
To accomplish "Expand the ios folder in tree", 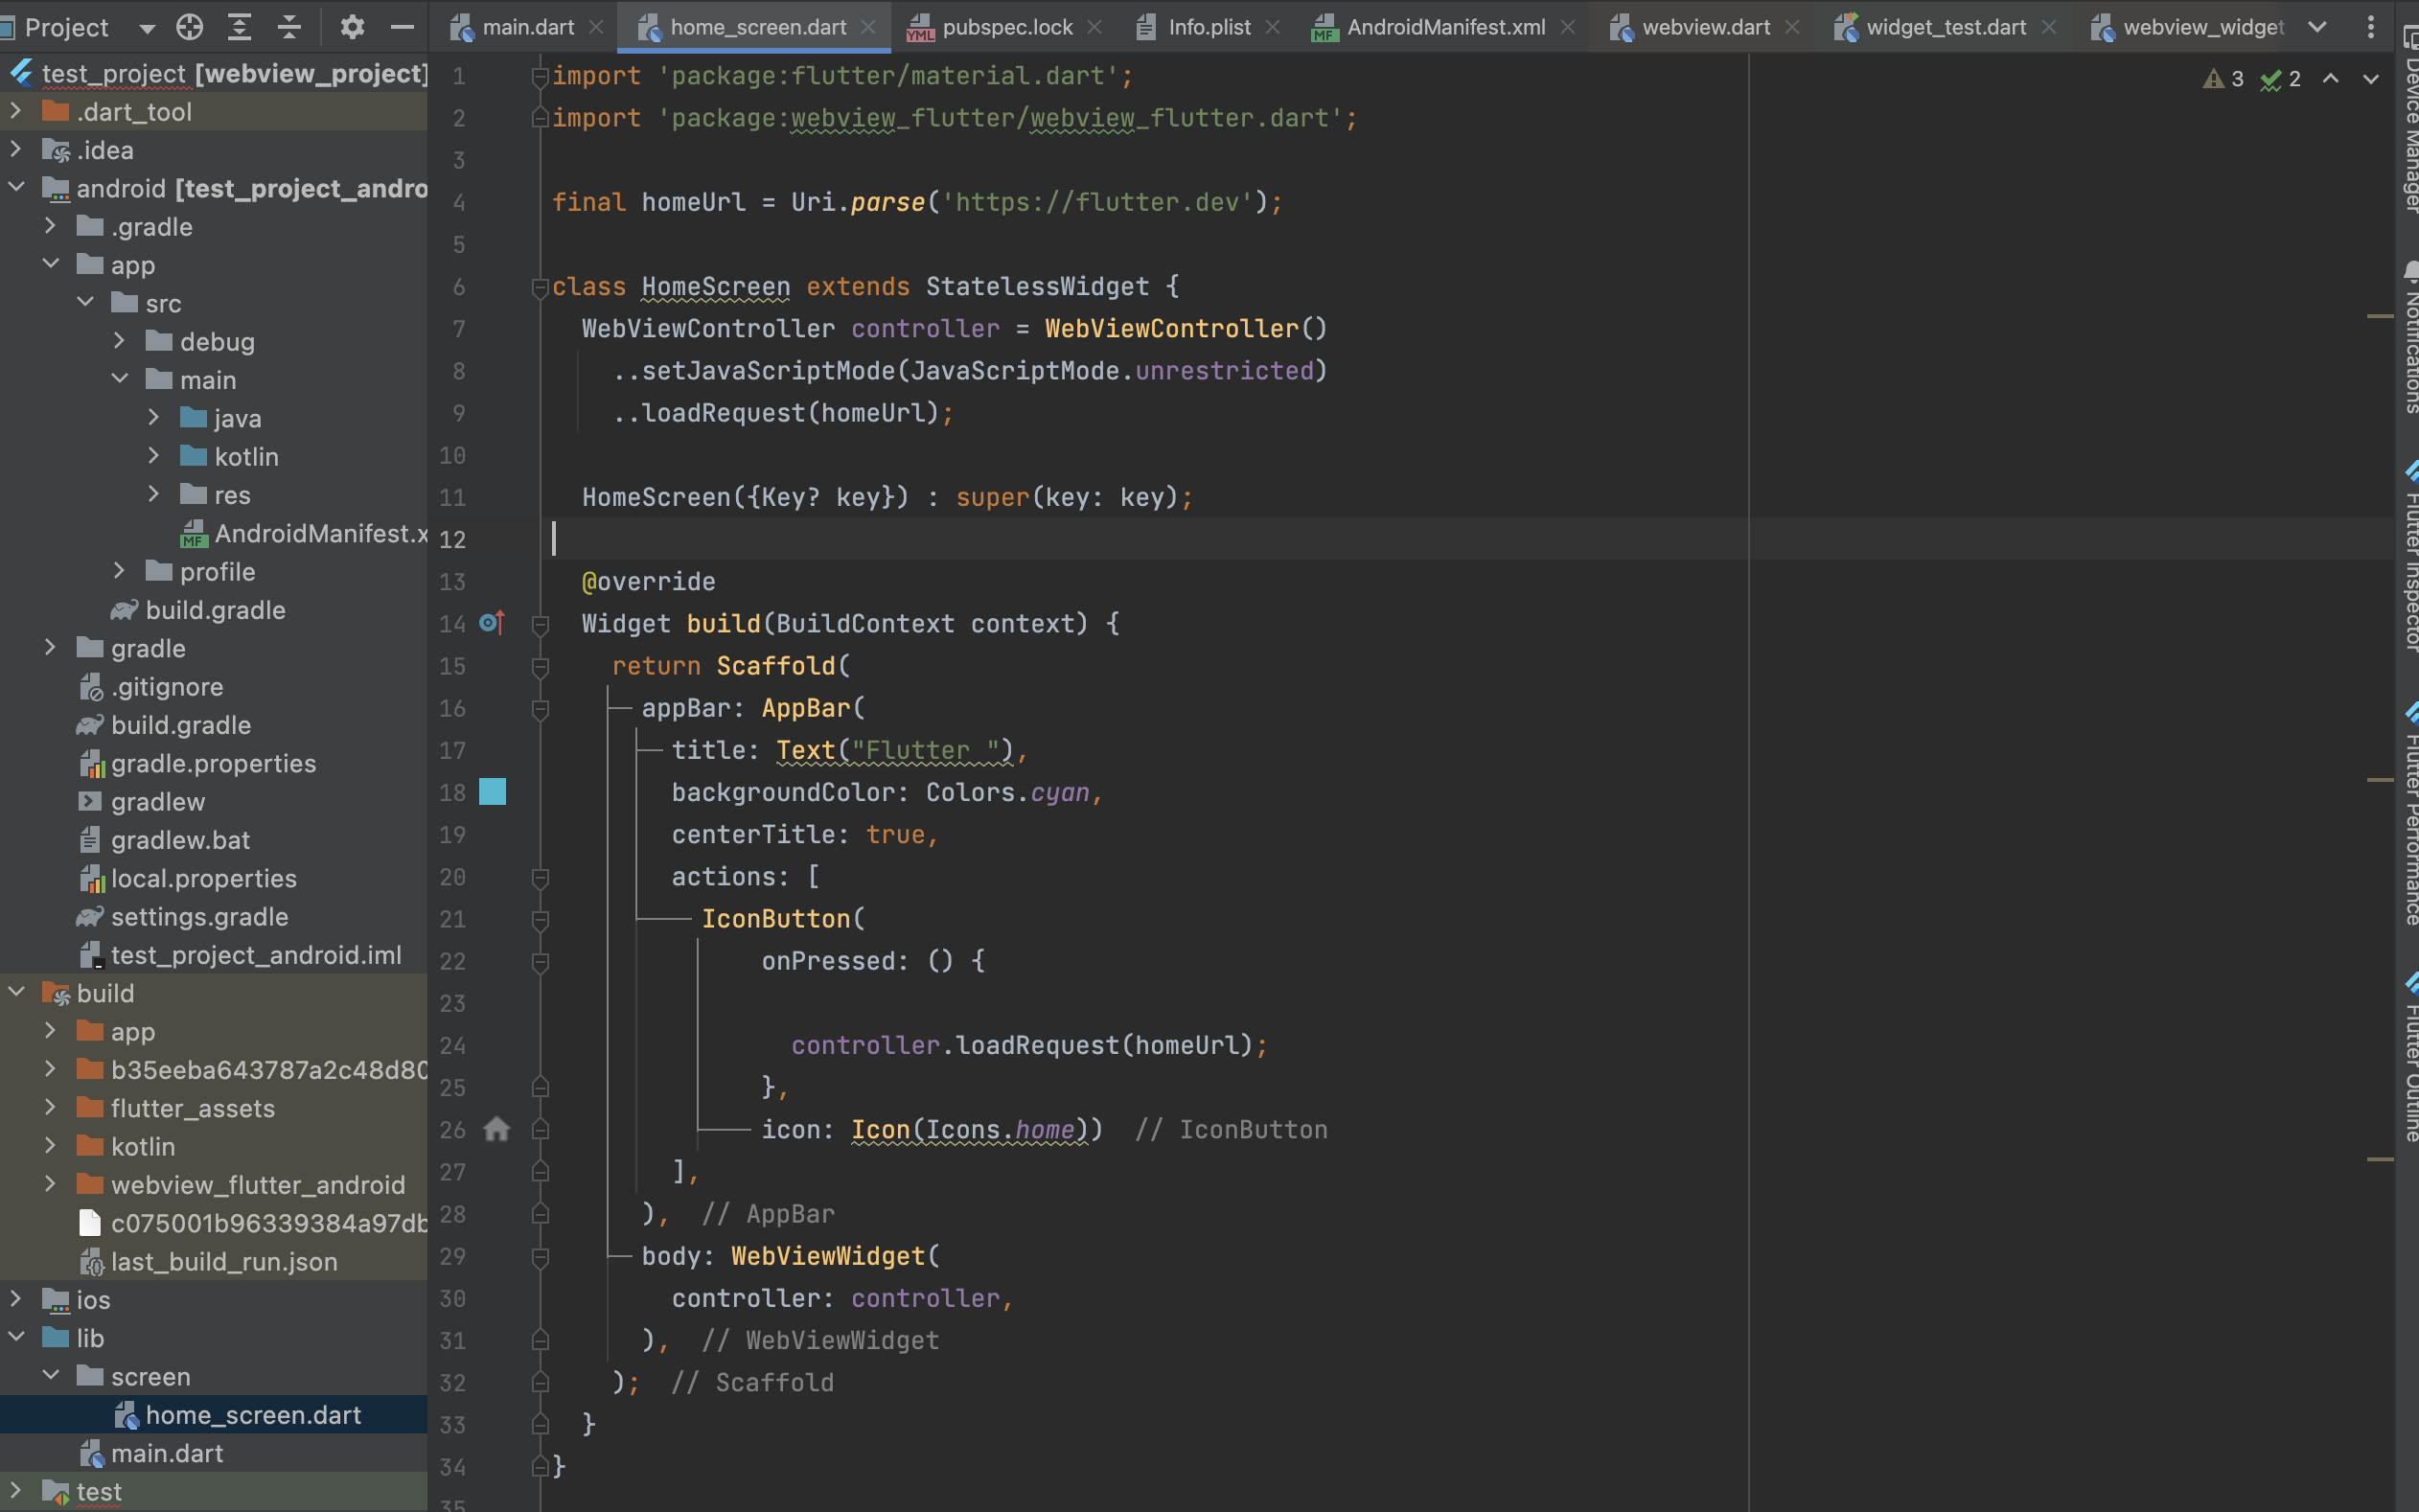I will 16,1299.
